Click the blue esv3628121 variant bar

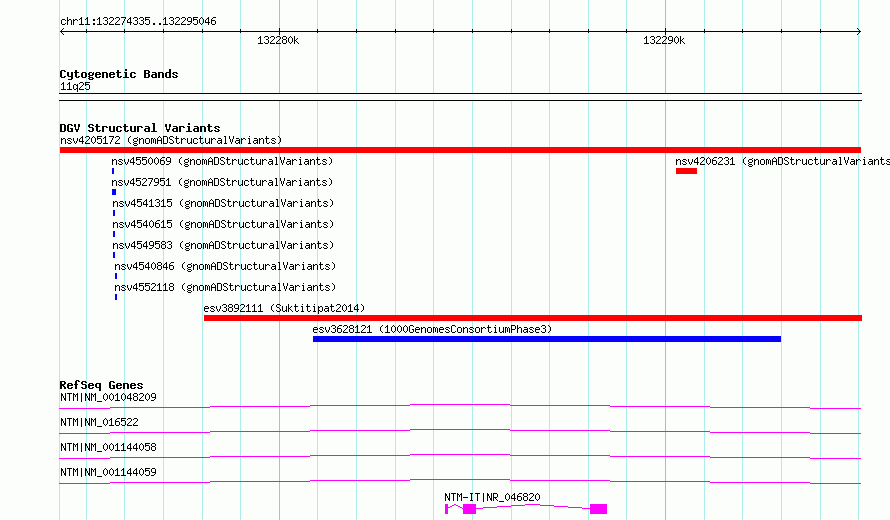547,339
